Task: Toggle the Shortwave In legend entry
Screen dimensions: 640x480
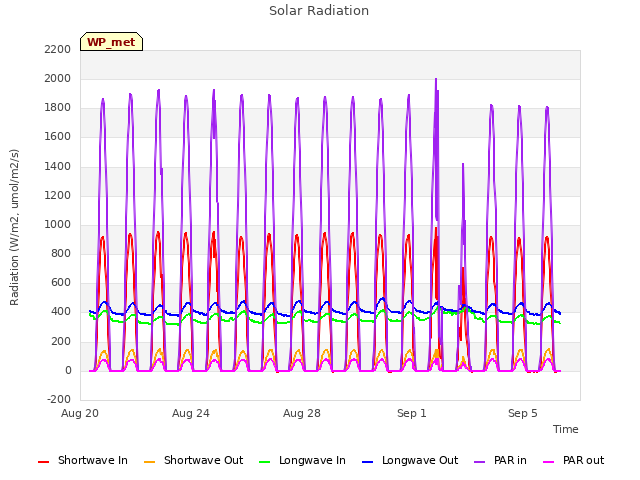Action: click(x=83, y=460)
